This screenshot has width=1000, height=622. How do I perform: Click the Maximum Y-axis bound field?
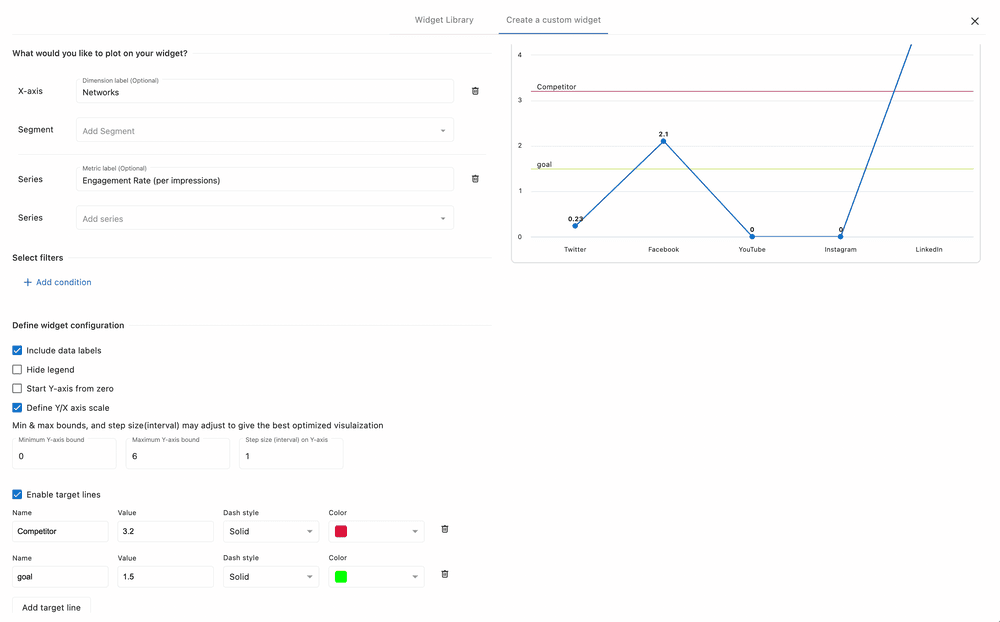(x=177, y=457)
